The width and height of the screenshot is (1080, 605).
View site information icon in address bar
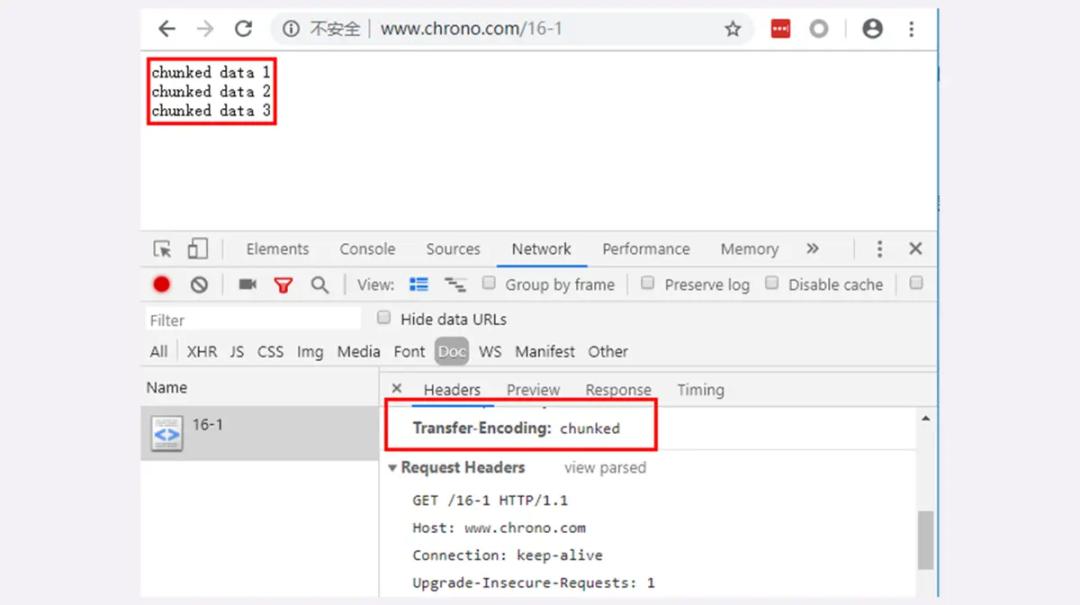point(291,29)
